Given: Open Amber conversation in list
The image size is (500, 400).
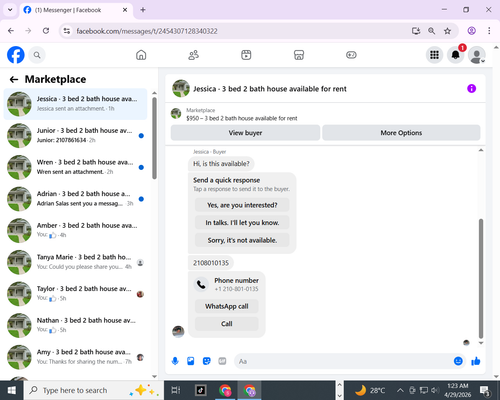Looking at the screenshot, I should point(75,231).
